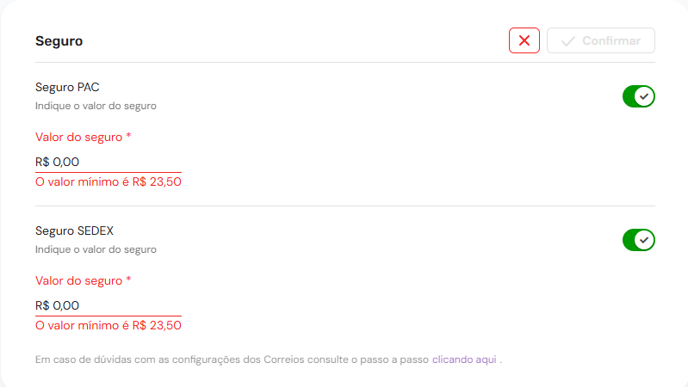688x387 pixels.
Task: Click the required asterisk on PAC's label
Action: [129, 135]
